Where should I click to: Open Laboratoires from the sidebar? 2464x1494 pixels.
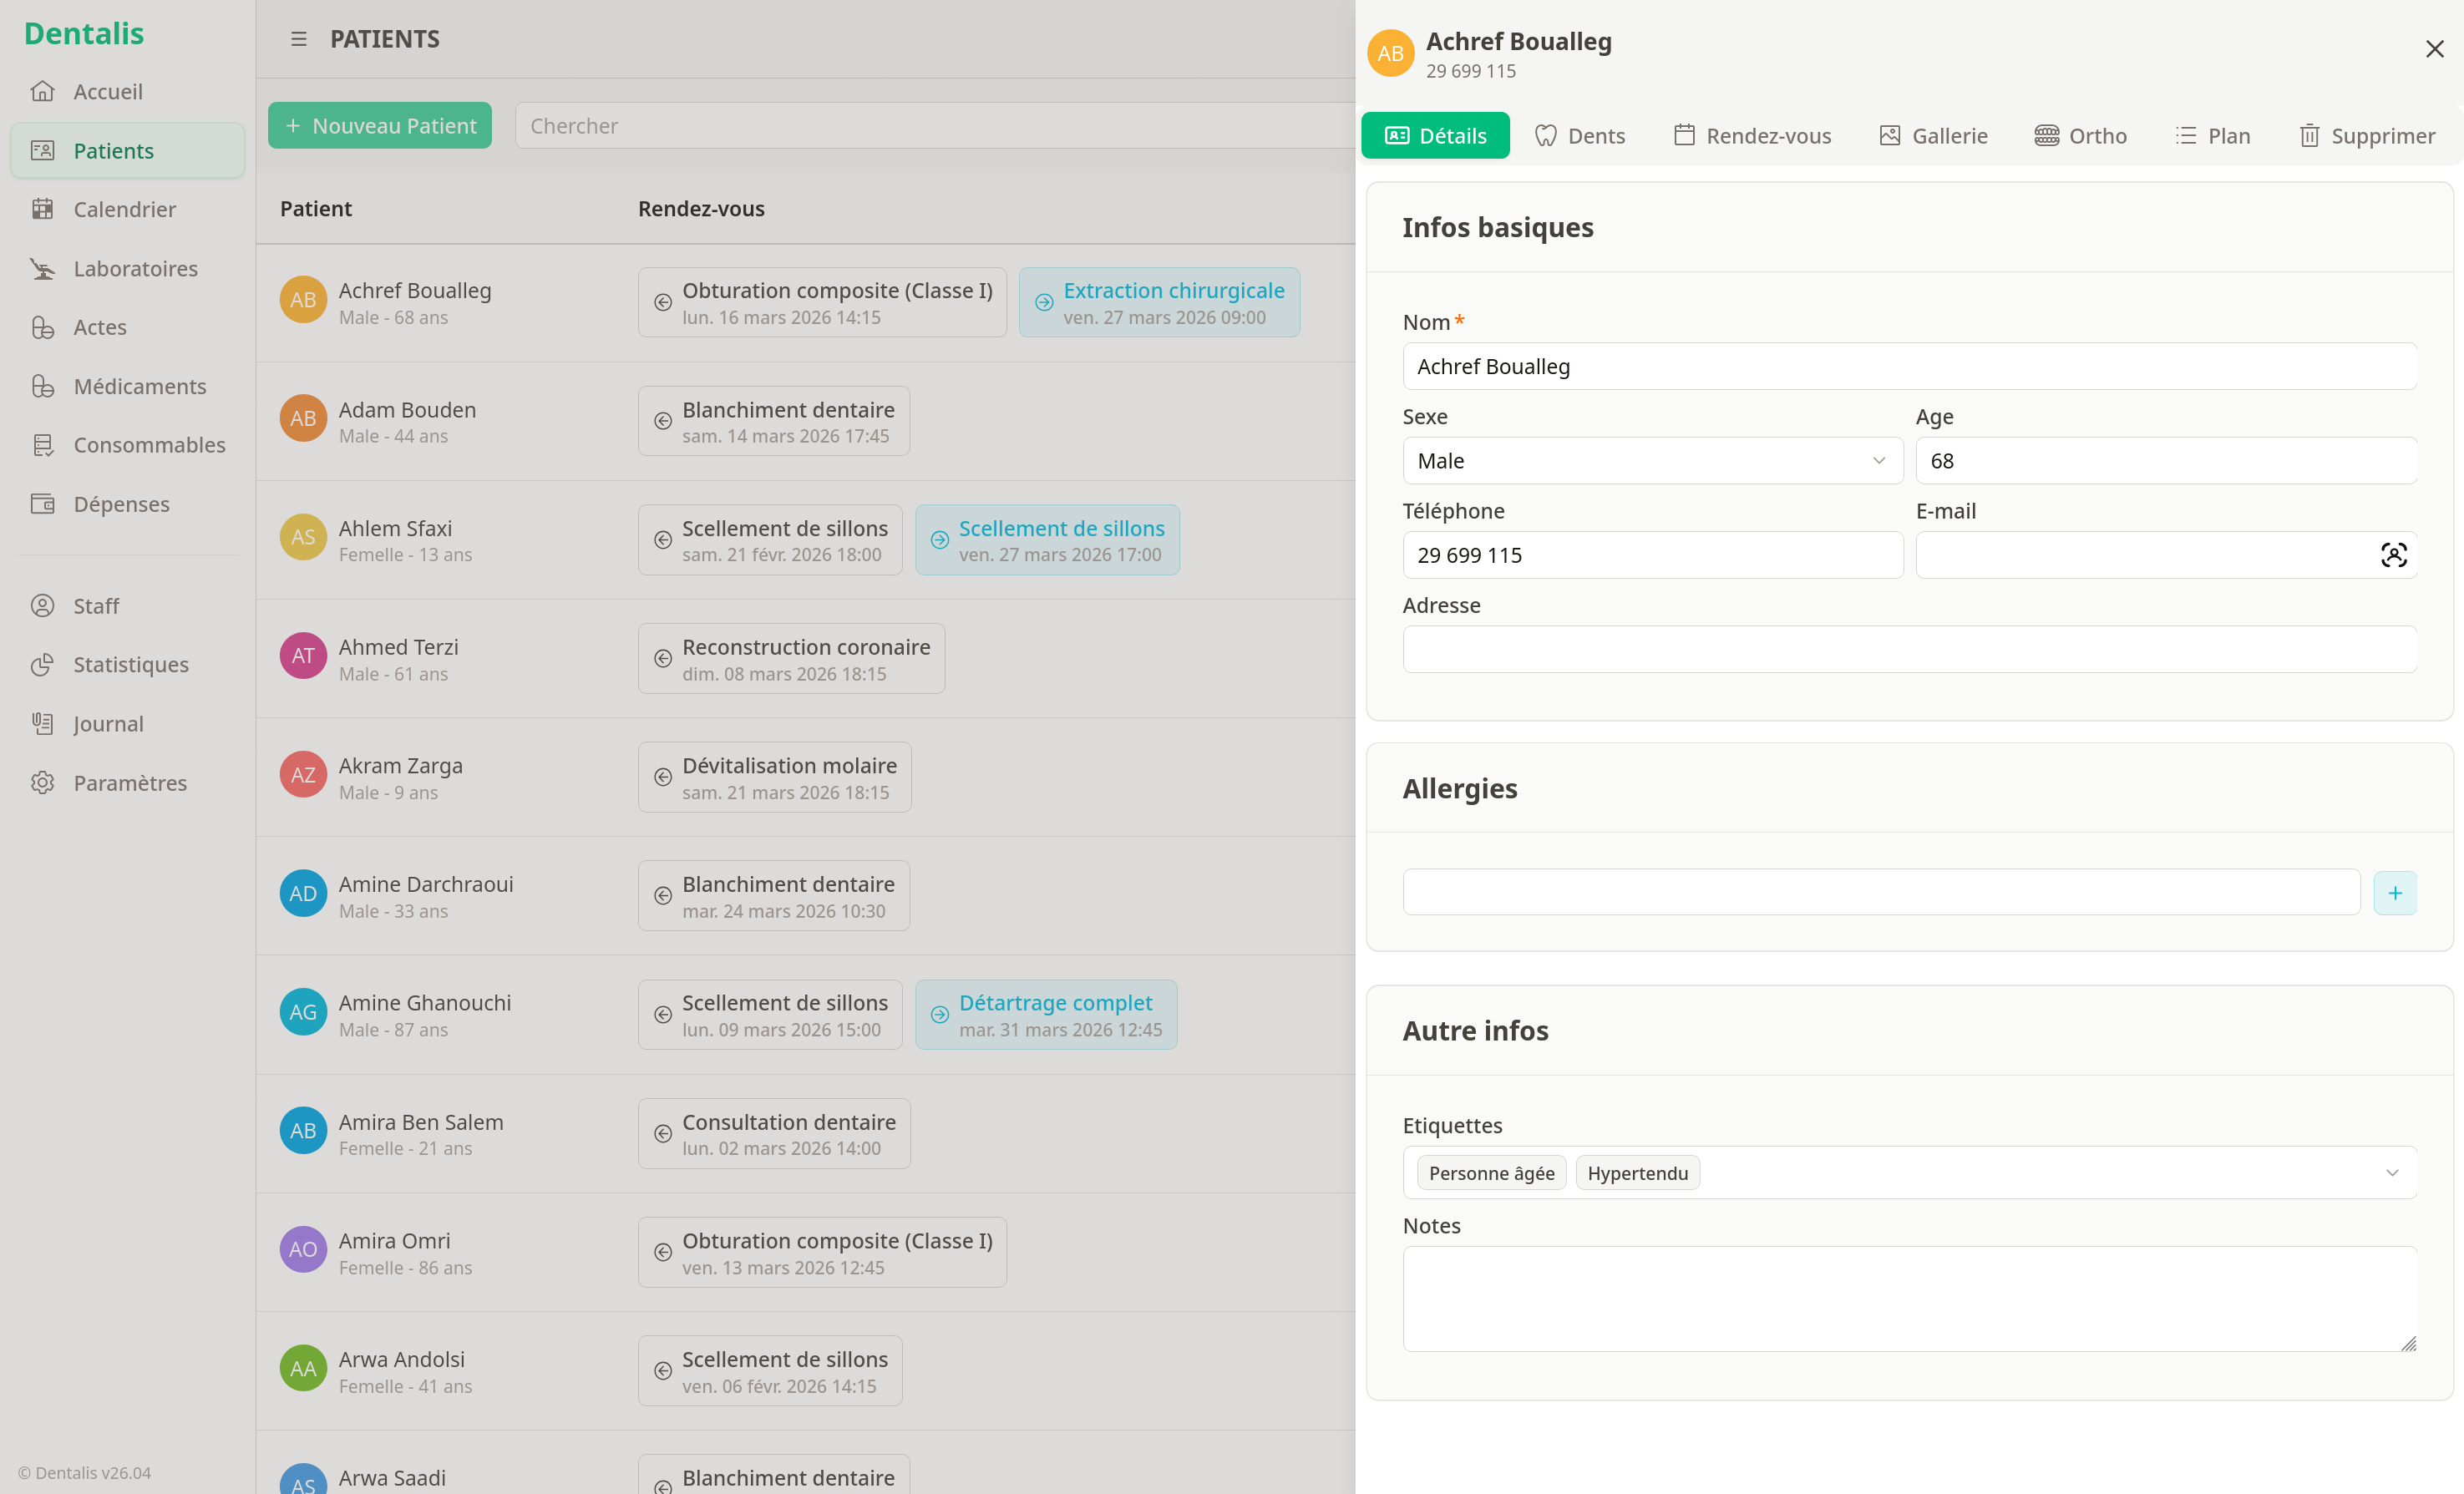135,268
